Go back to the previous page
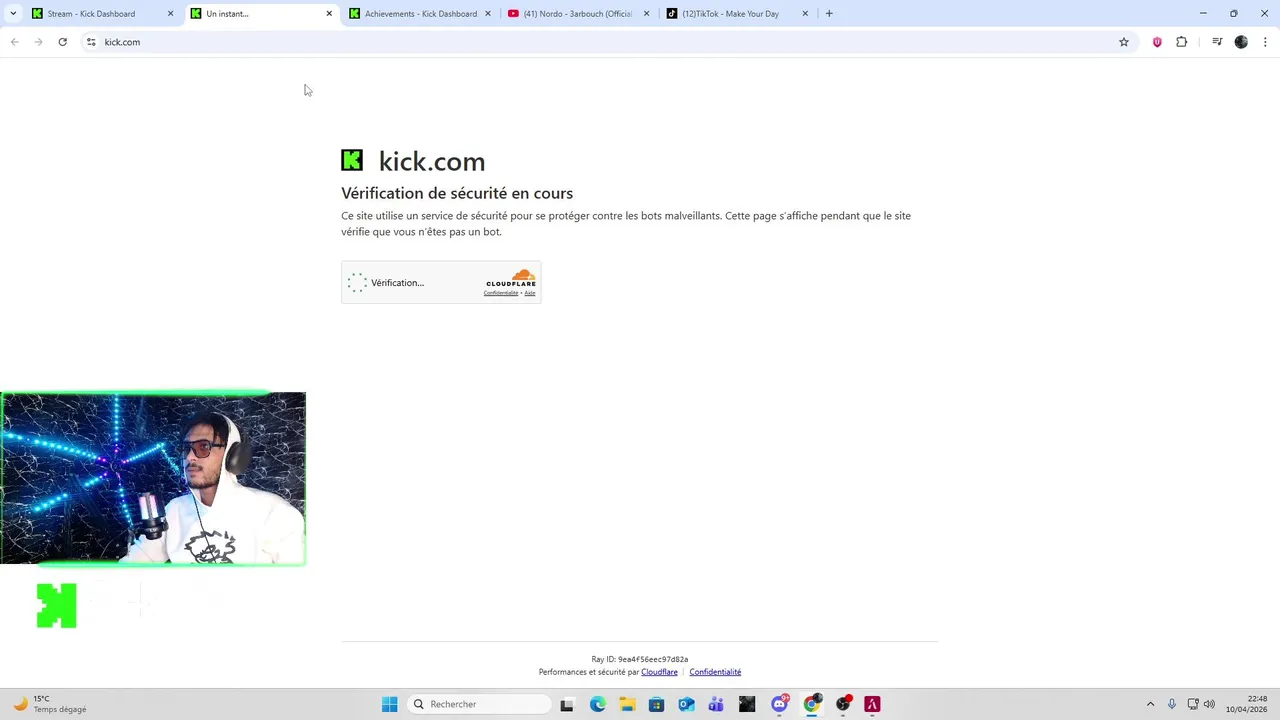 tap(15, 42)
